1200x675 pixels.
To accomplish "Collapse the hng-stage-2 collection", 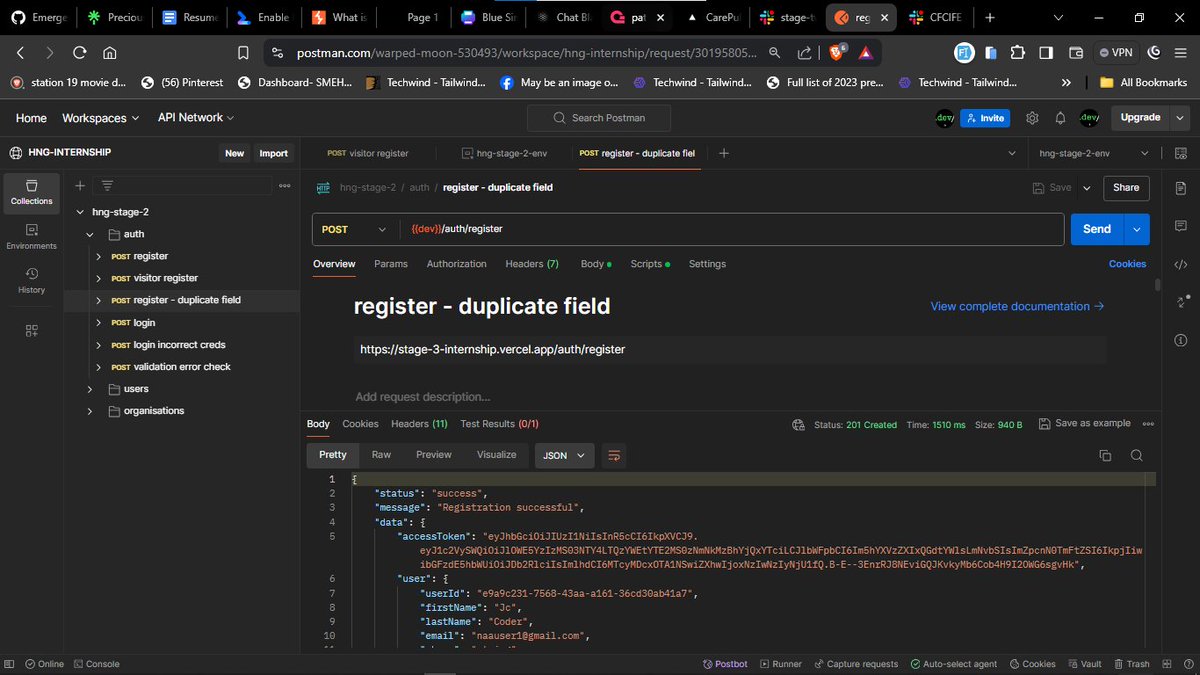I will [79, 212].
